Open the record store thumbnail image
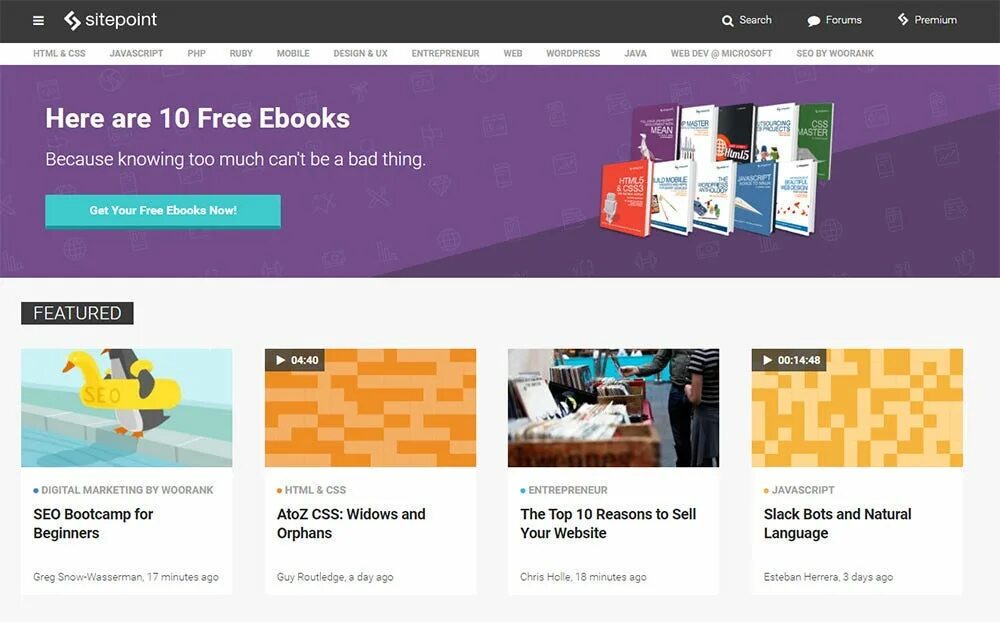This screenshot has width=1000, height=622. 614,408
